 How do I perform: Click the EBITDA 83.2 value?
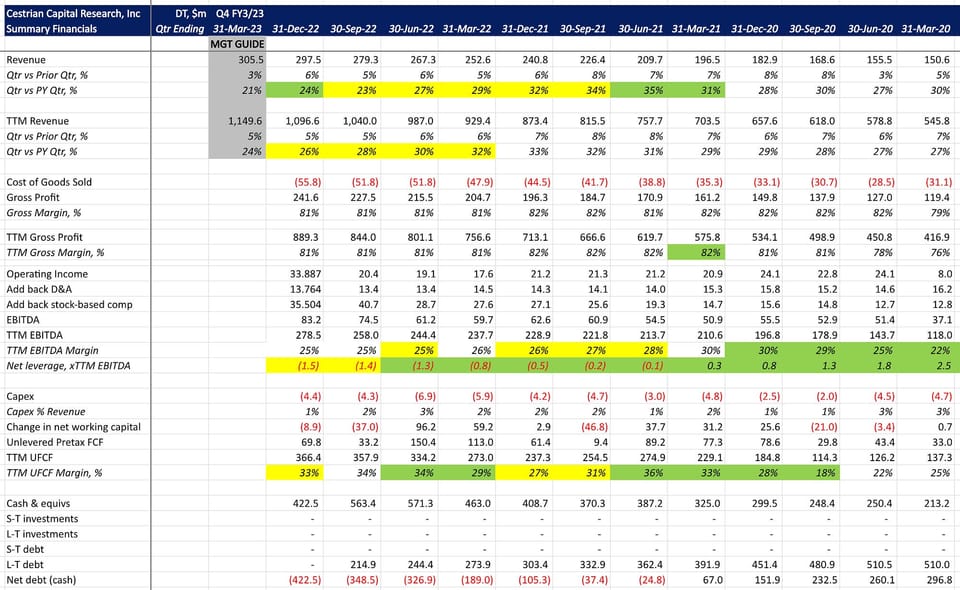[x=310, y=319]
